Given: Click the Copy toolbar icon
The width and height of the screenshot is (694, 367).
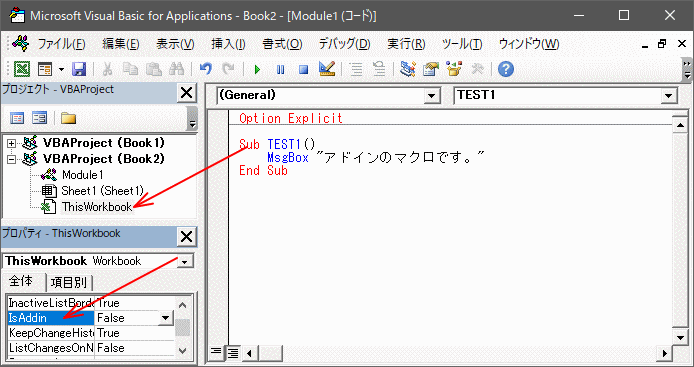Looking at the screenshot, I should click(x=130, y=69).
